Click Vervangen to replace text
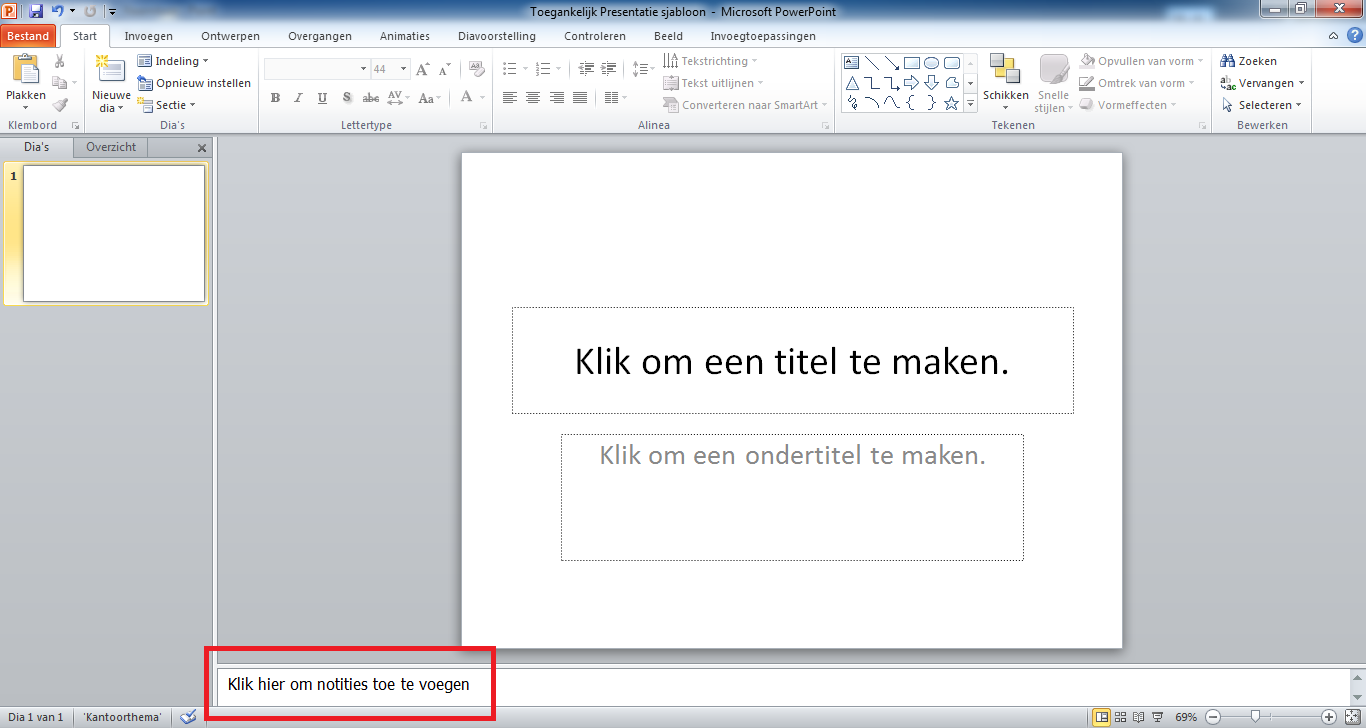The height and width of the screenshot is (728, 1366). [1261, 83]
